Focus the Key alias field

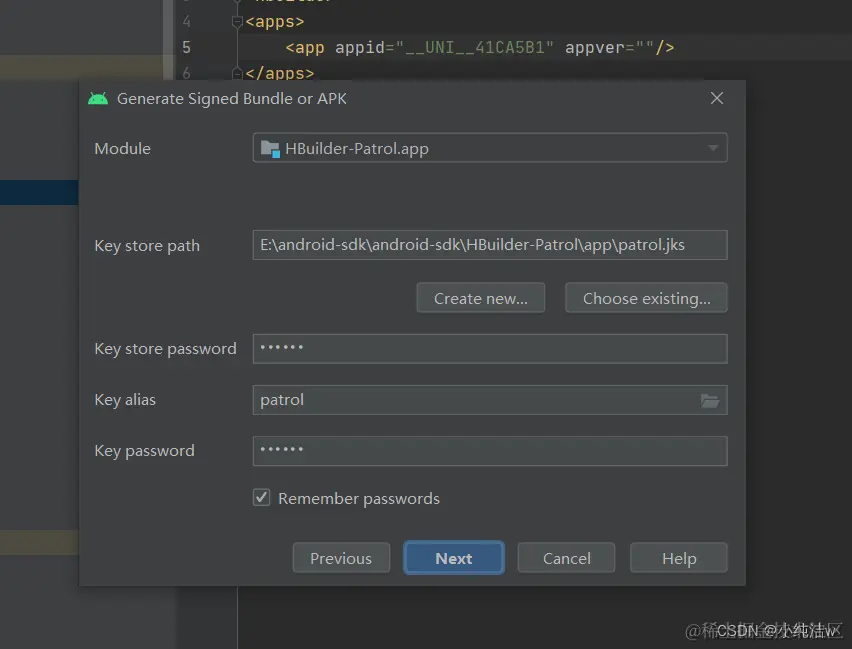[x=490, y=400]
